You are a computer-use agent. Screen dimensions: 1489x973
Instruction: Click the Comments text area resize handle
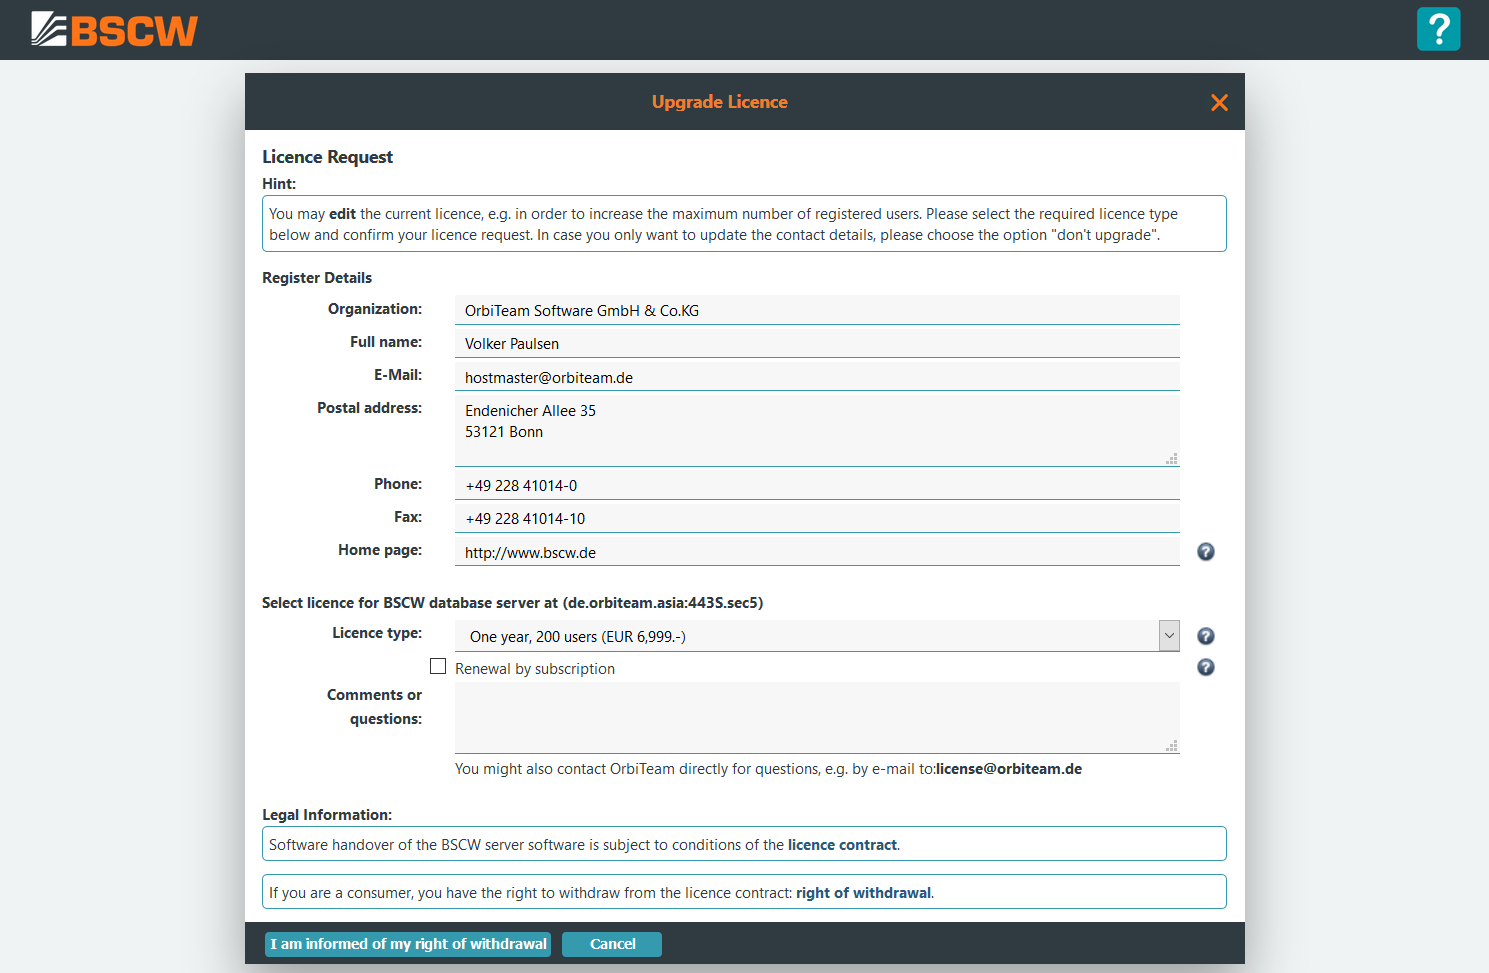pyautogui.click(x=1172, y=746)
